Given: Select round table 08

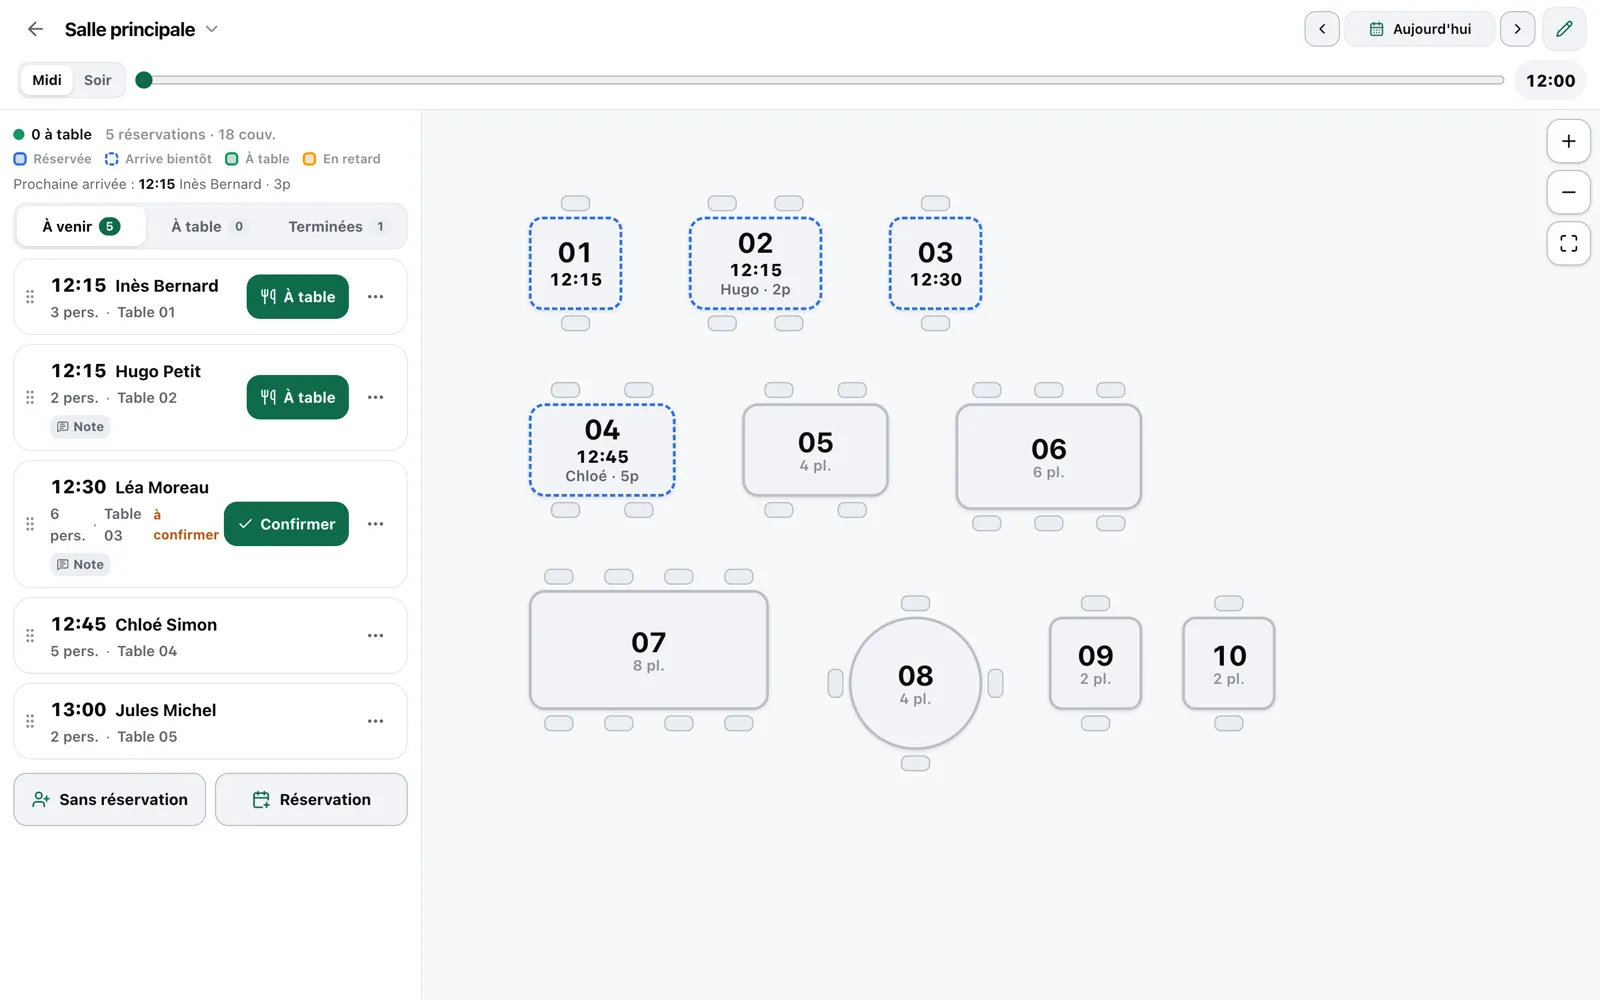Looking at the screenshot, I should (x=915, y=684).
